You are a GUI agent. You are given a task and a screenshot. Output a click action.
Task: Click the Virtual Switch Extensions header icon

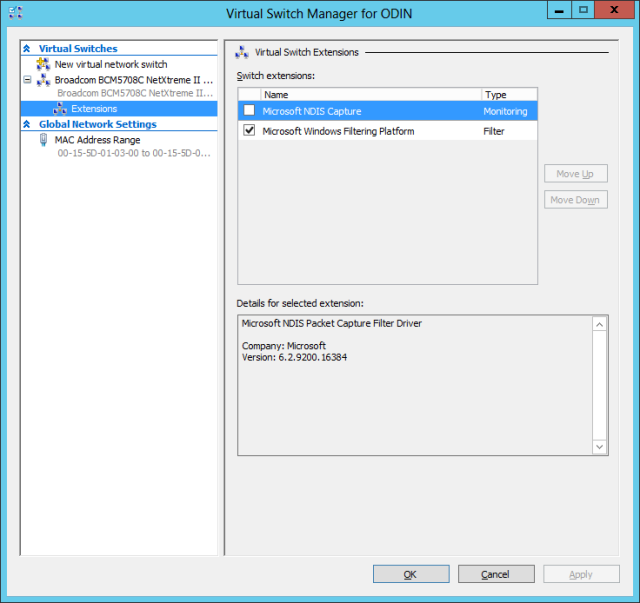pyautogui.click(x=242, y=52)
